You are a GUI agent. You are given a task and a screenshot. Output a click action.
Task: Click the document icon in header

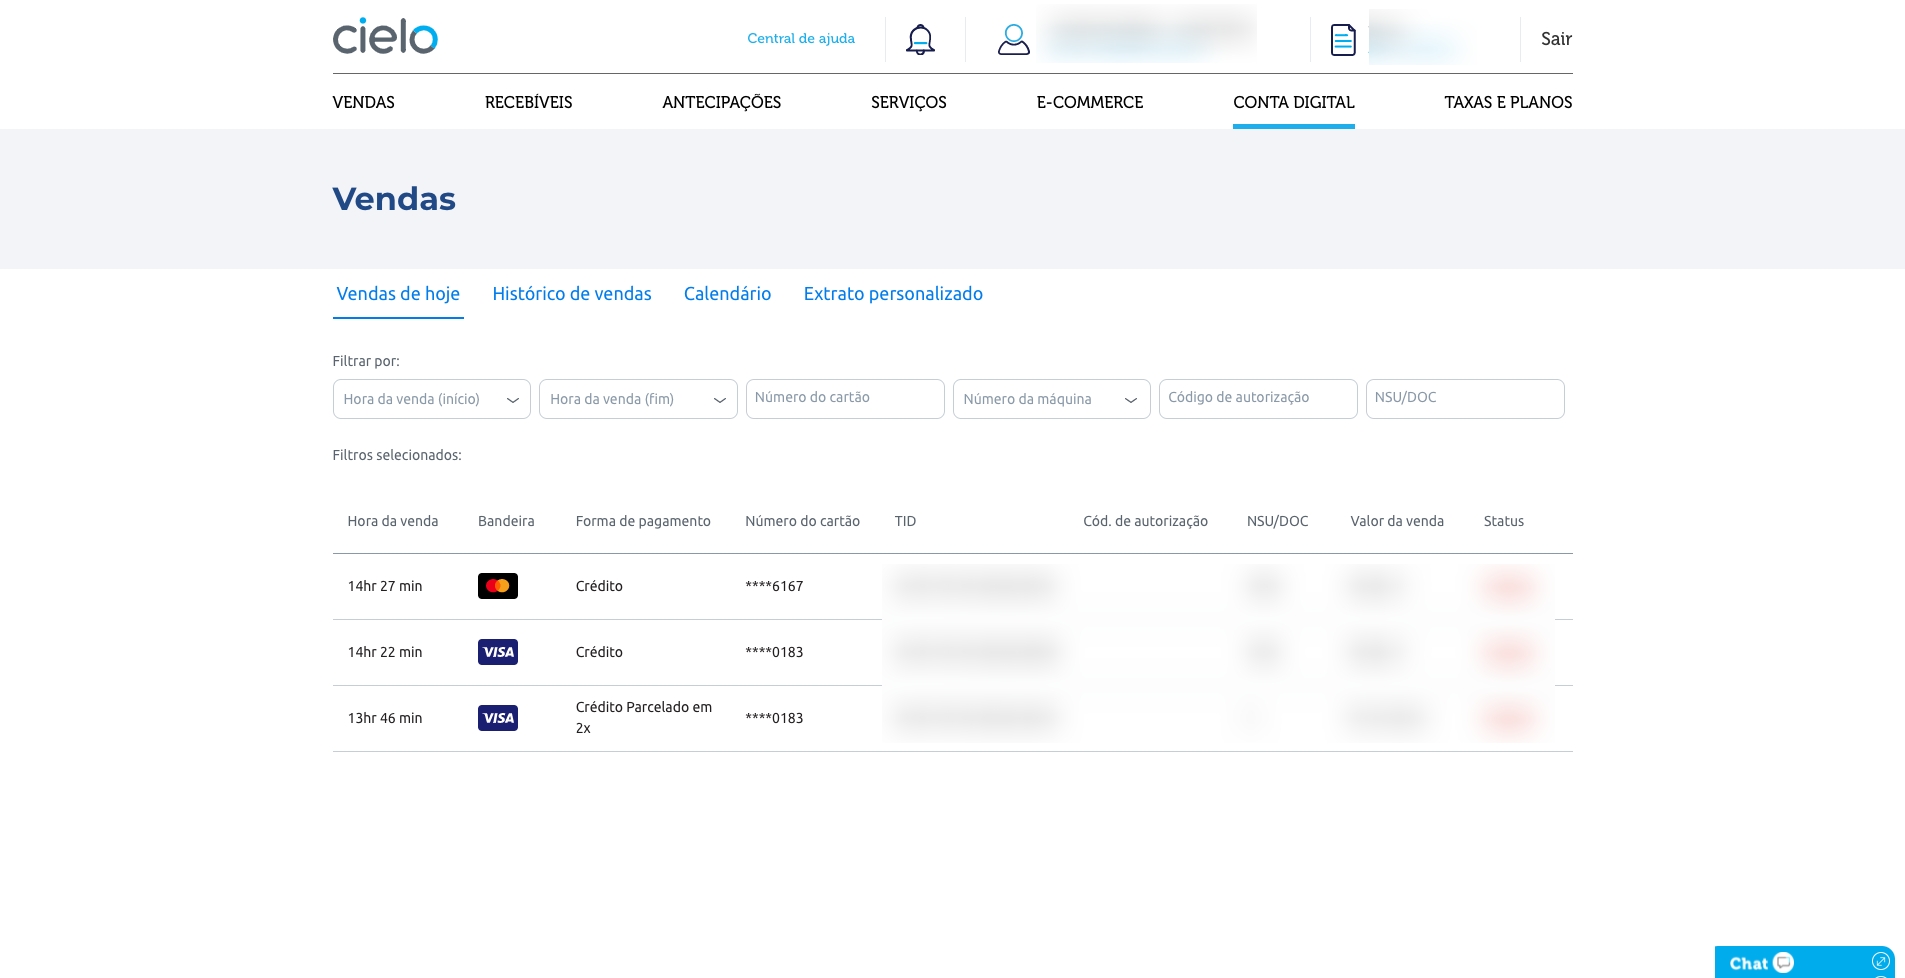tap(1343, 40)
